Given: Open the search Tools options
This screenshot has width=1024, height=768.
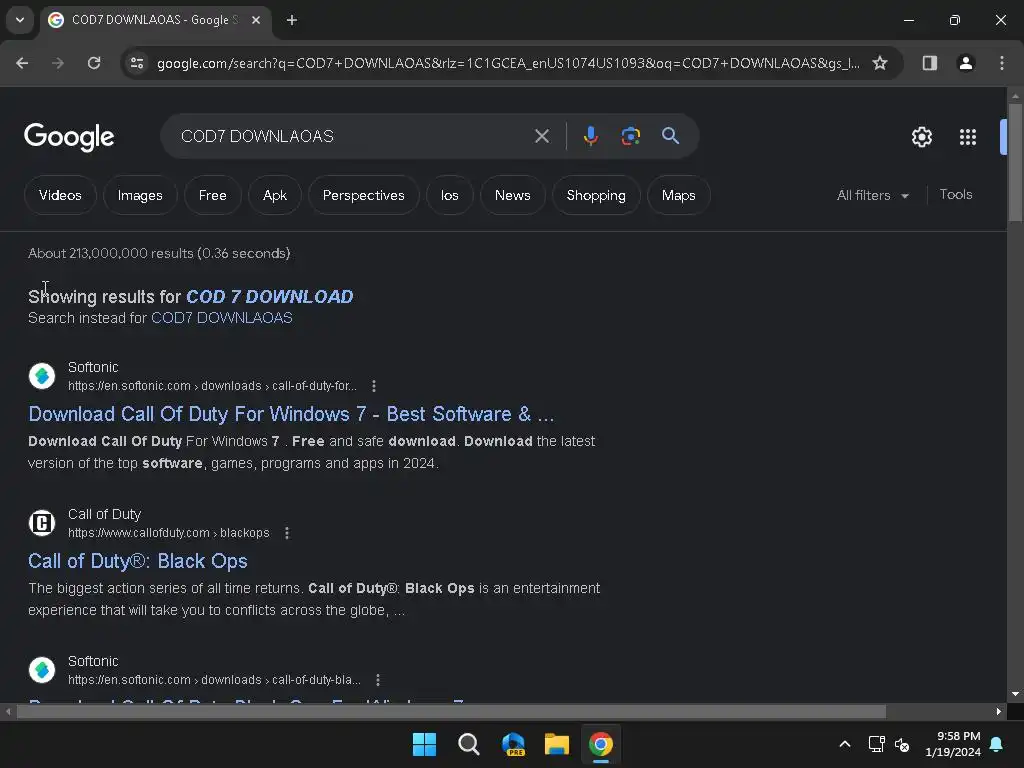Looking at the screenshot, I should click(x=955, y=195).
